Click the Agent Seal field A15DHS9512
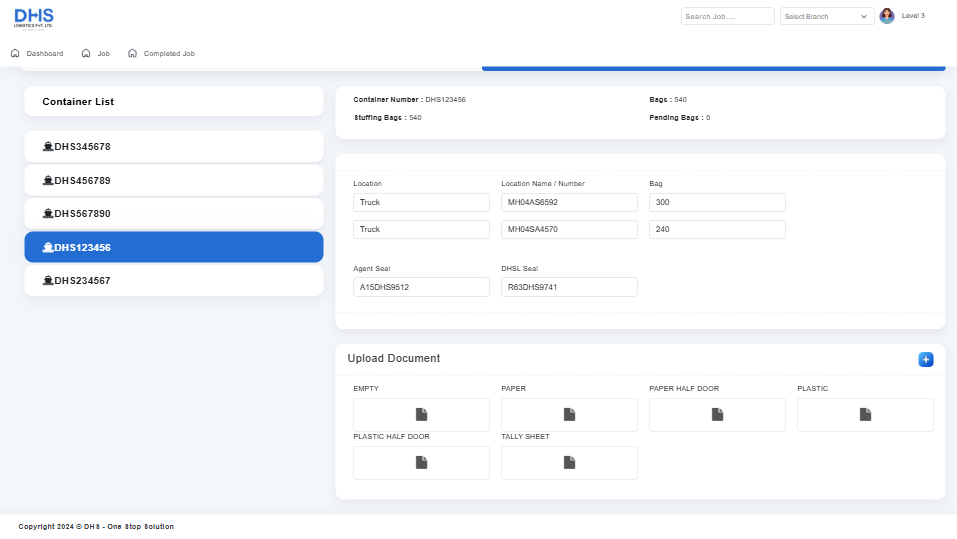Screen dimensions: 957x539 (x=421, y=287)
